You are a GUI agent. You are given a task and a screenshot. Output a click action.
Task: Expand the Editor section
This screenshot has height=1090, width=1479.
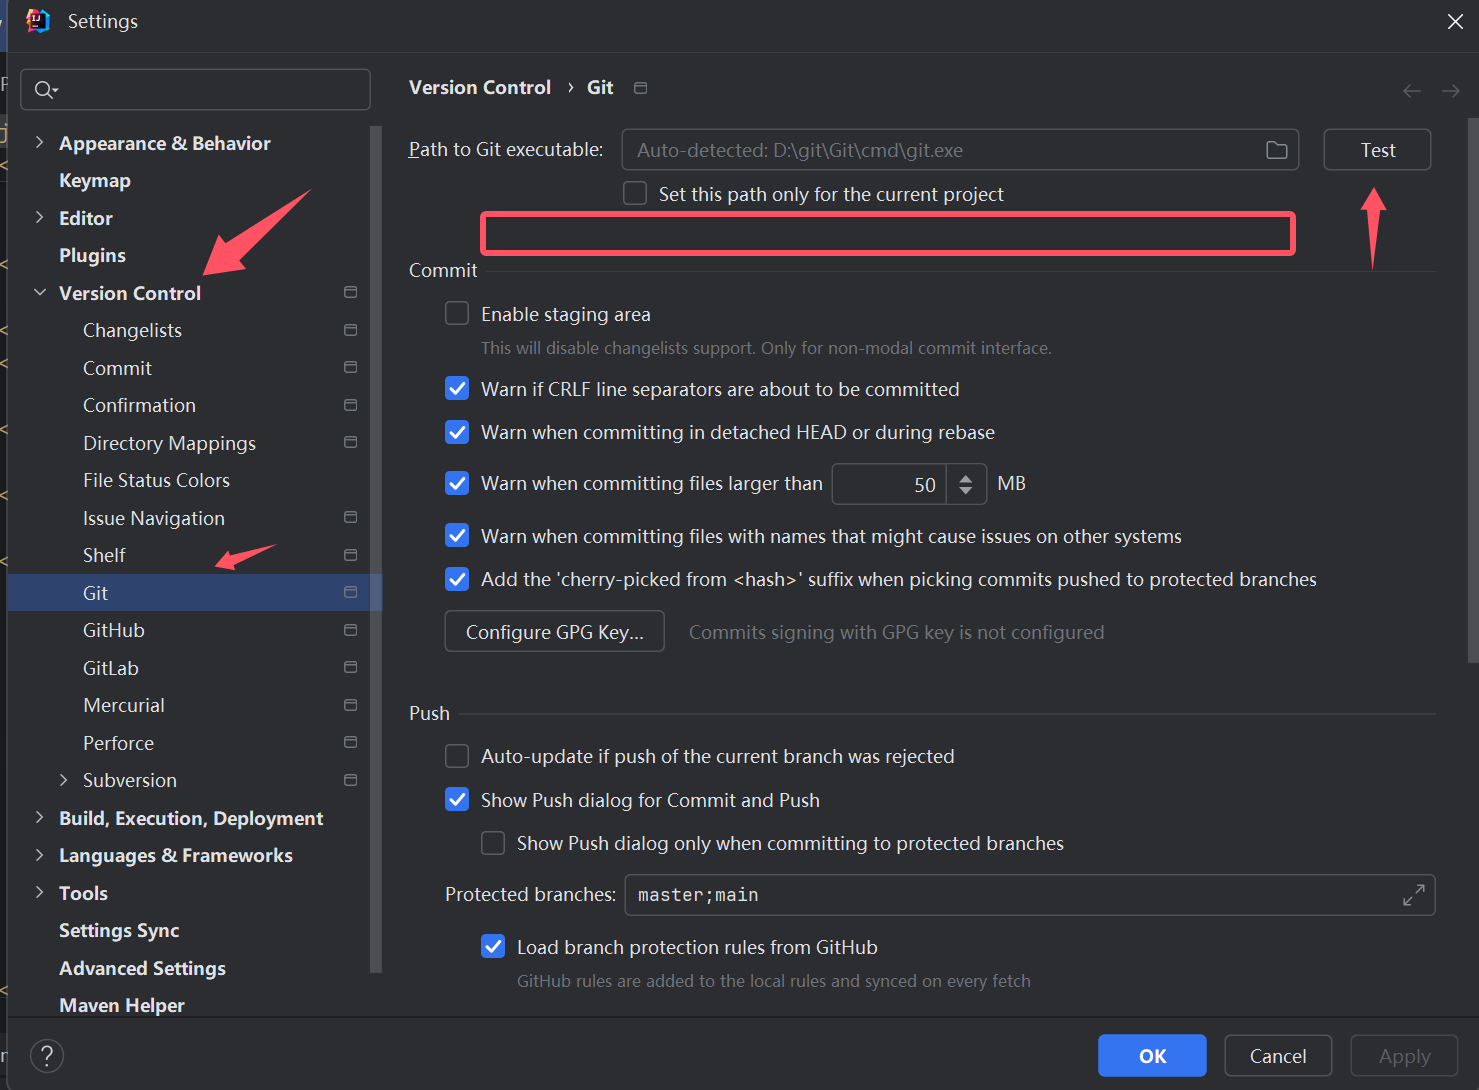(x=39, y=217)
